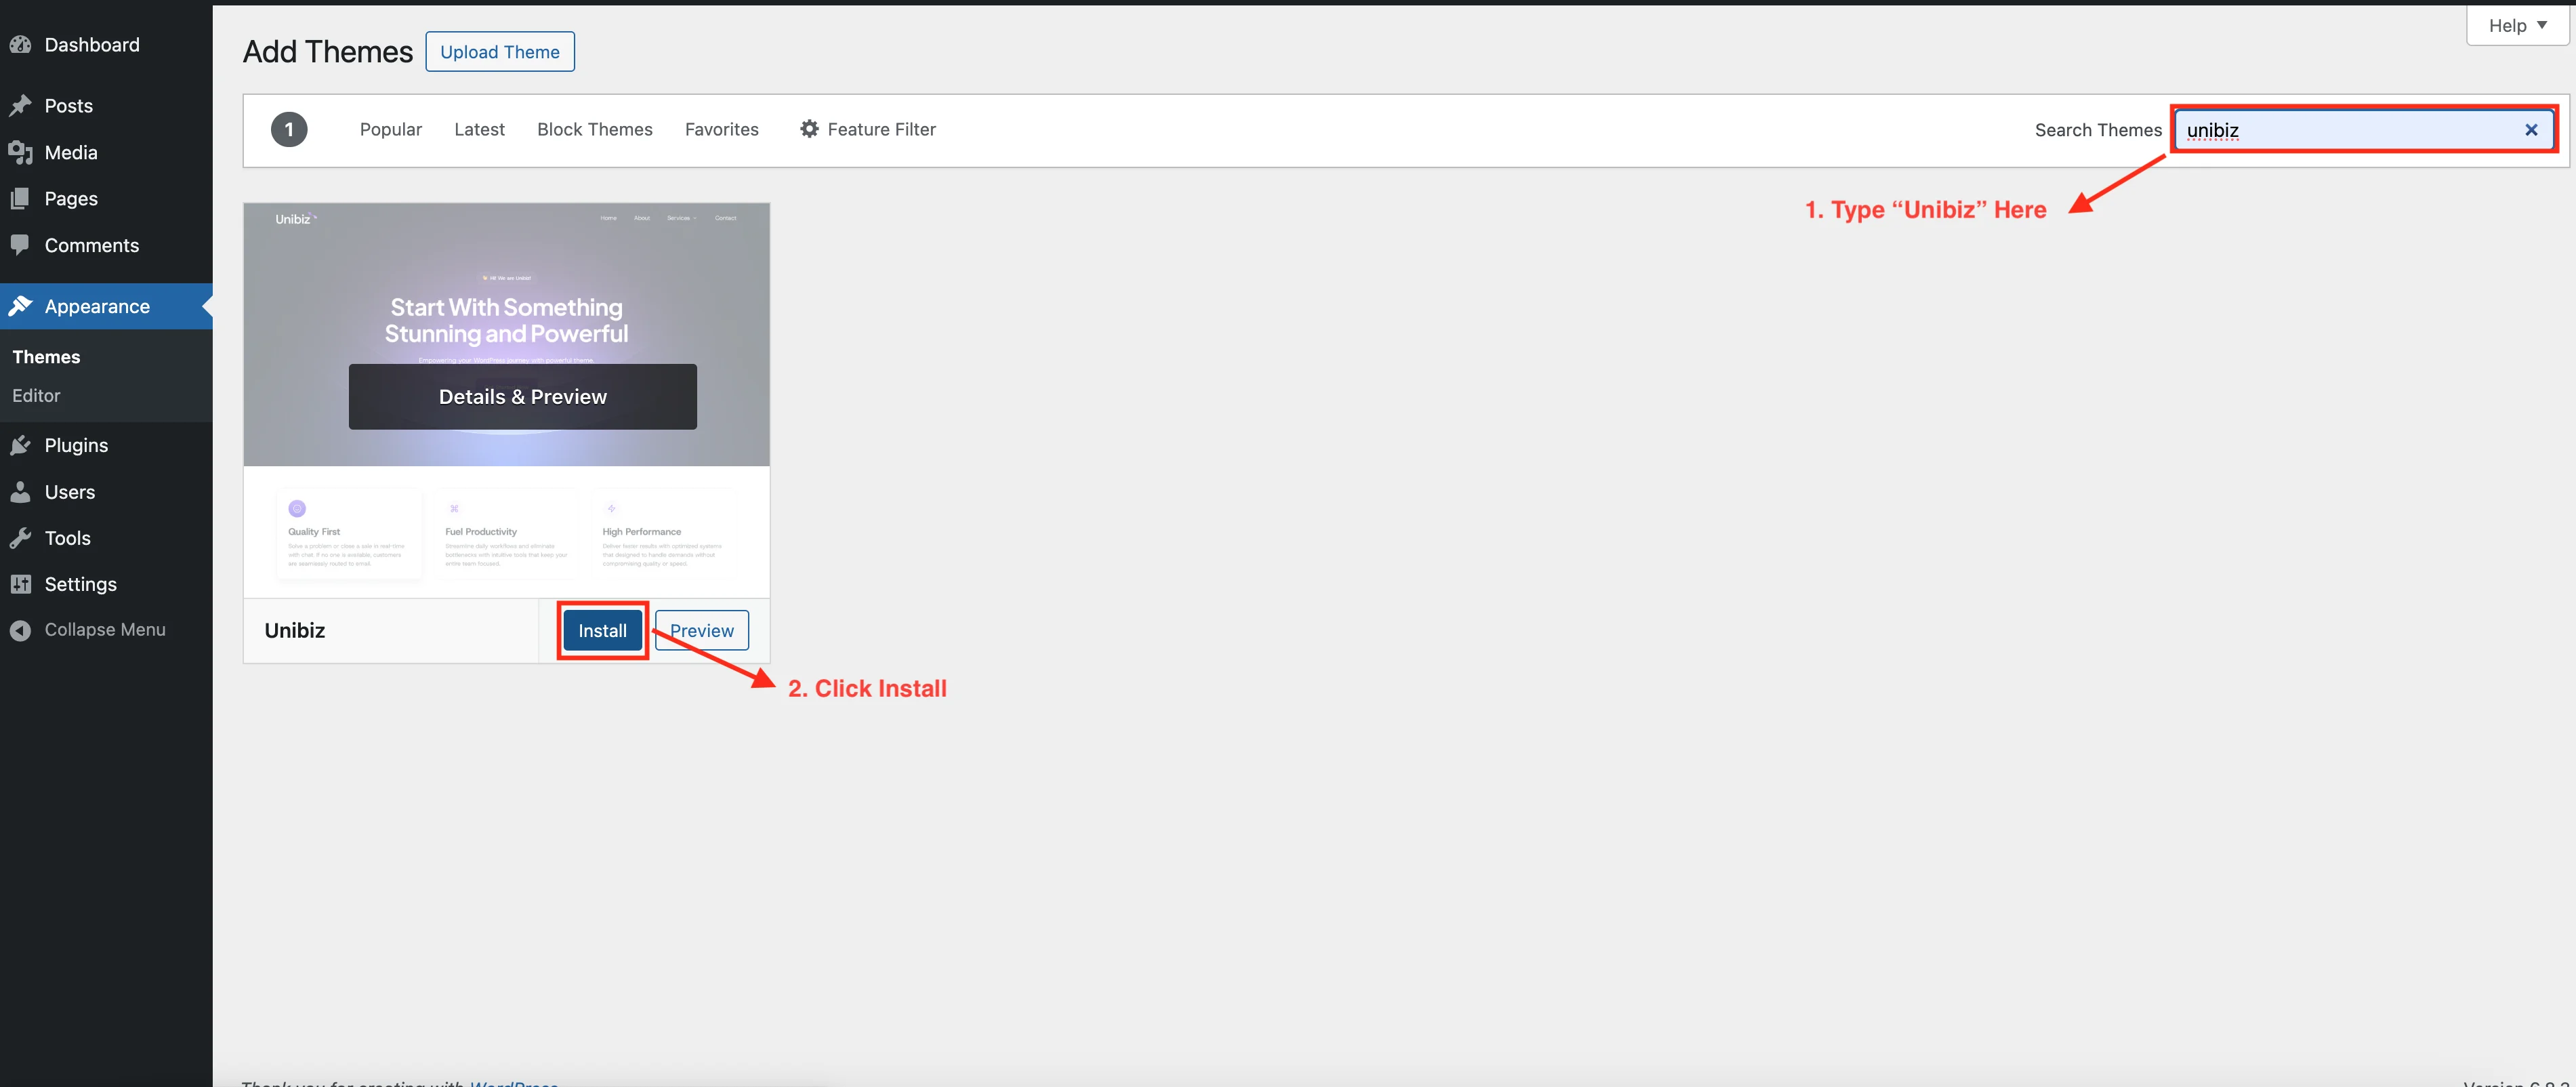Viewport: 2576px width, 1087px height.
Task: Click the Tools wrench icon
Action: click(20, 538)
